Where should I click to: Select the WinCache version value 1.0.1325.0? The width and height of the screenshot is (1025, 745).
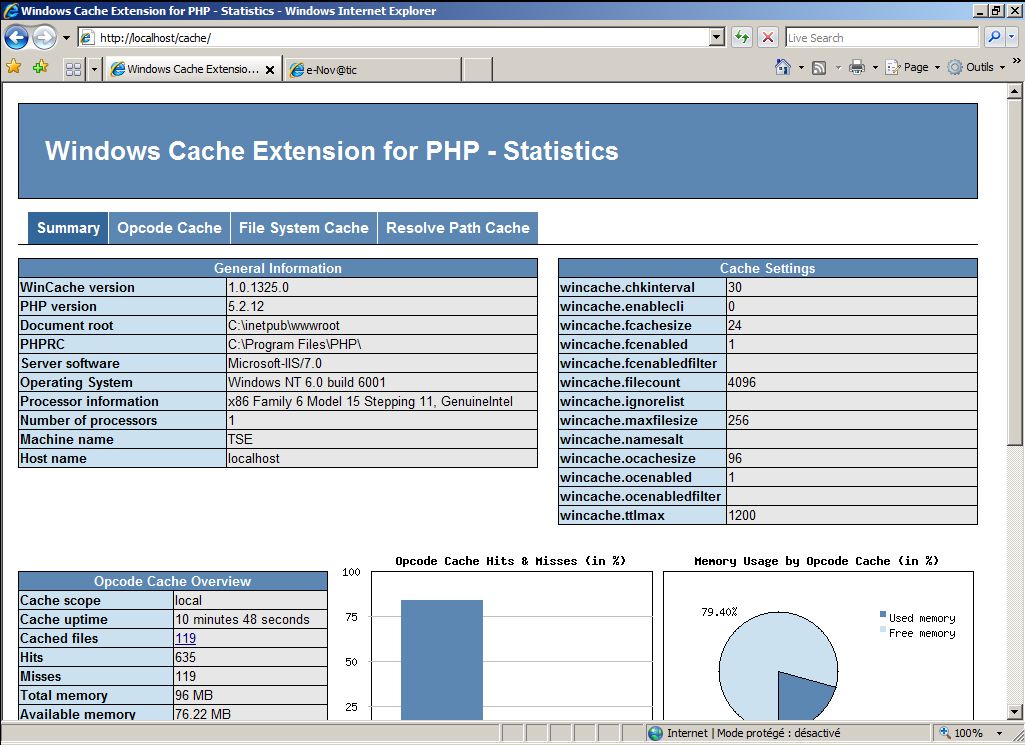pos(258,287)
